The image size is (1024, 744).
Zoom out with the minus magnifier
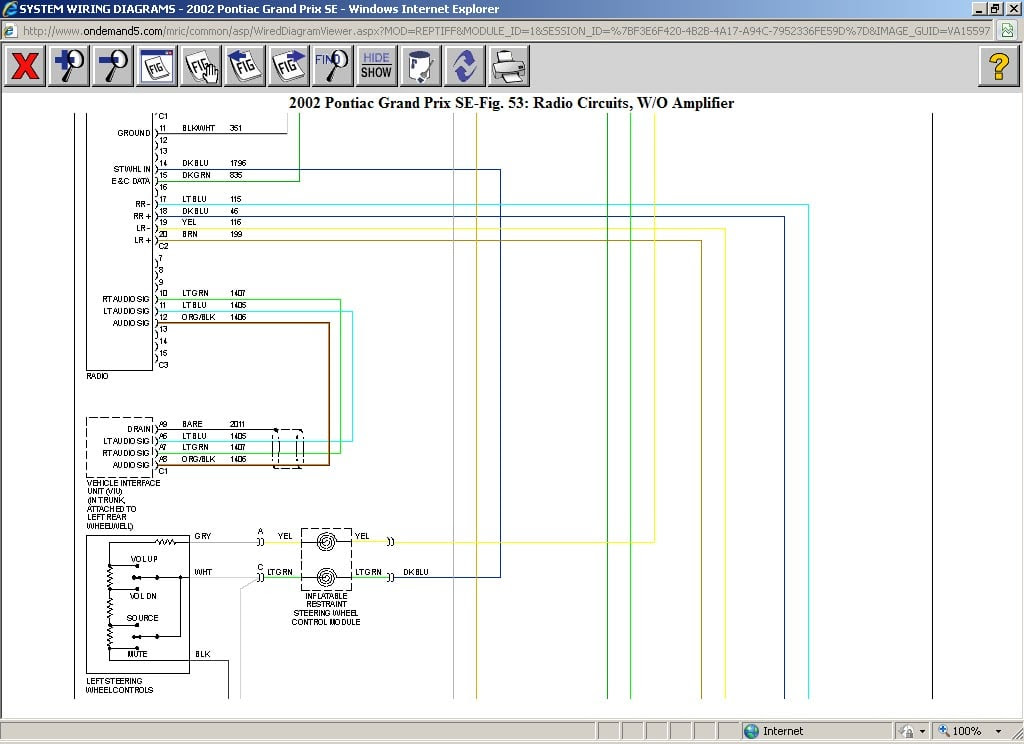click(113, 66)
